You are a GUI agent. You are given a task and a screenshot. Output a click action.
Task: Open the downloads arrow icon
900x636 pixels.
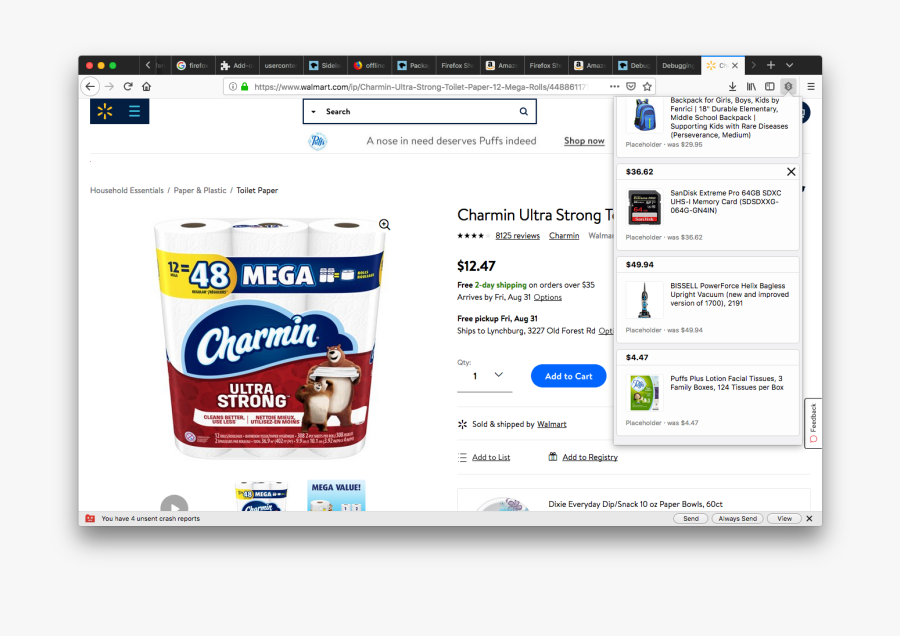point(732,87)
